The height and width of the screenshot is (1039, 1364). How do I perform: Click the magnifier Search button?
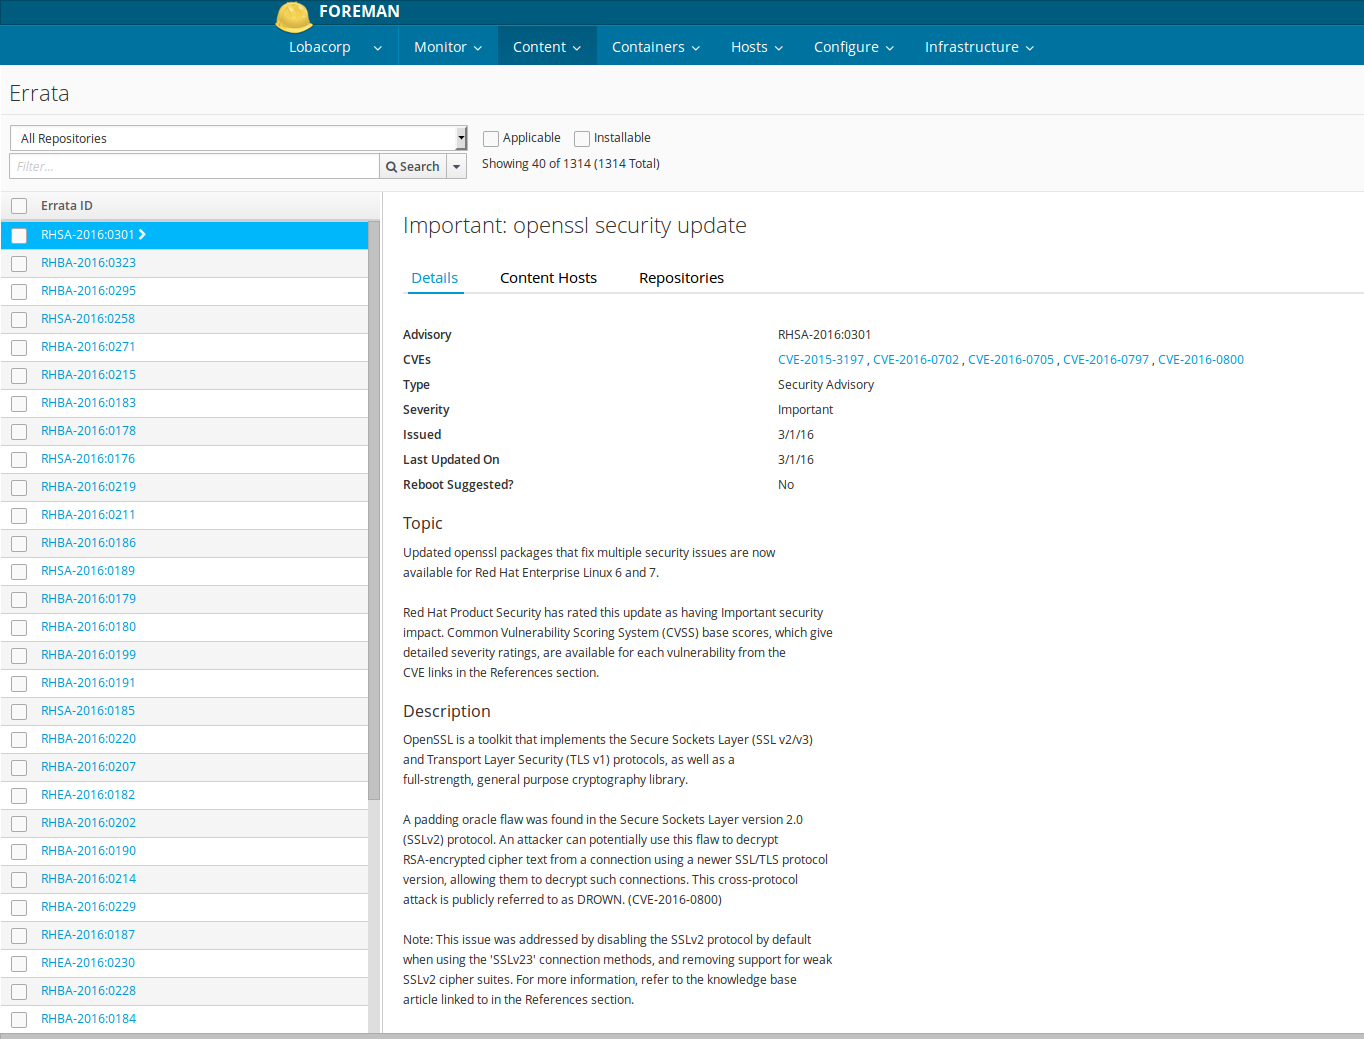412,167
